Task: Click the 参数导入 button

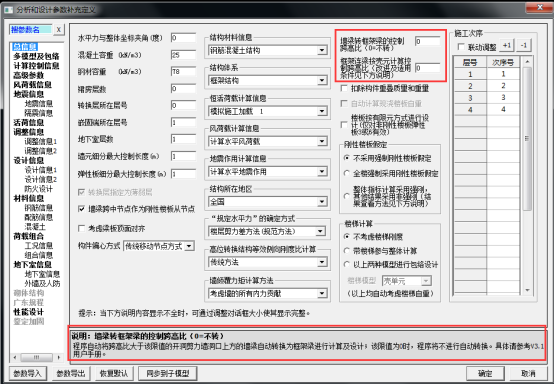Action: pyautogui.click(x=28, y=373)
